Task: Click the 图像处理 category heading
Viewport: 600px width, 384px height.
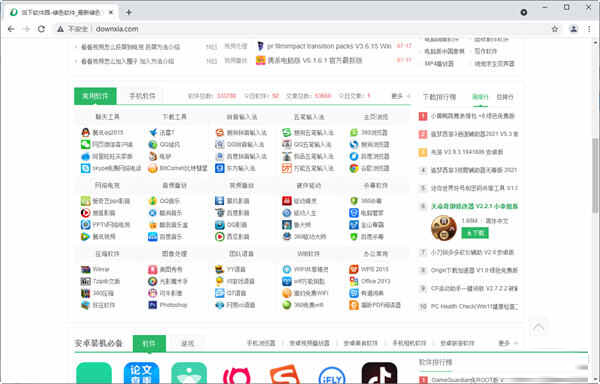Action: (x=174, y=254)
